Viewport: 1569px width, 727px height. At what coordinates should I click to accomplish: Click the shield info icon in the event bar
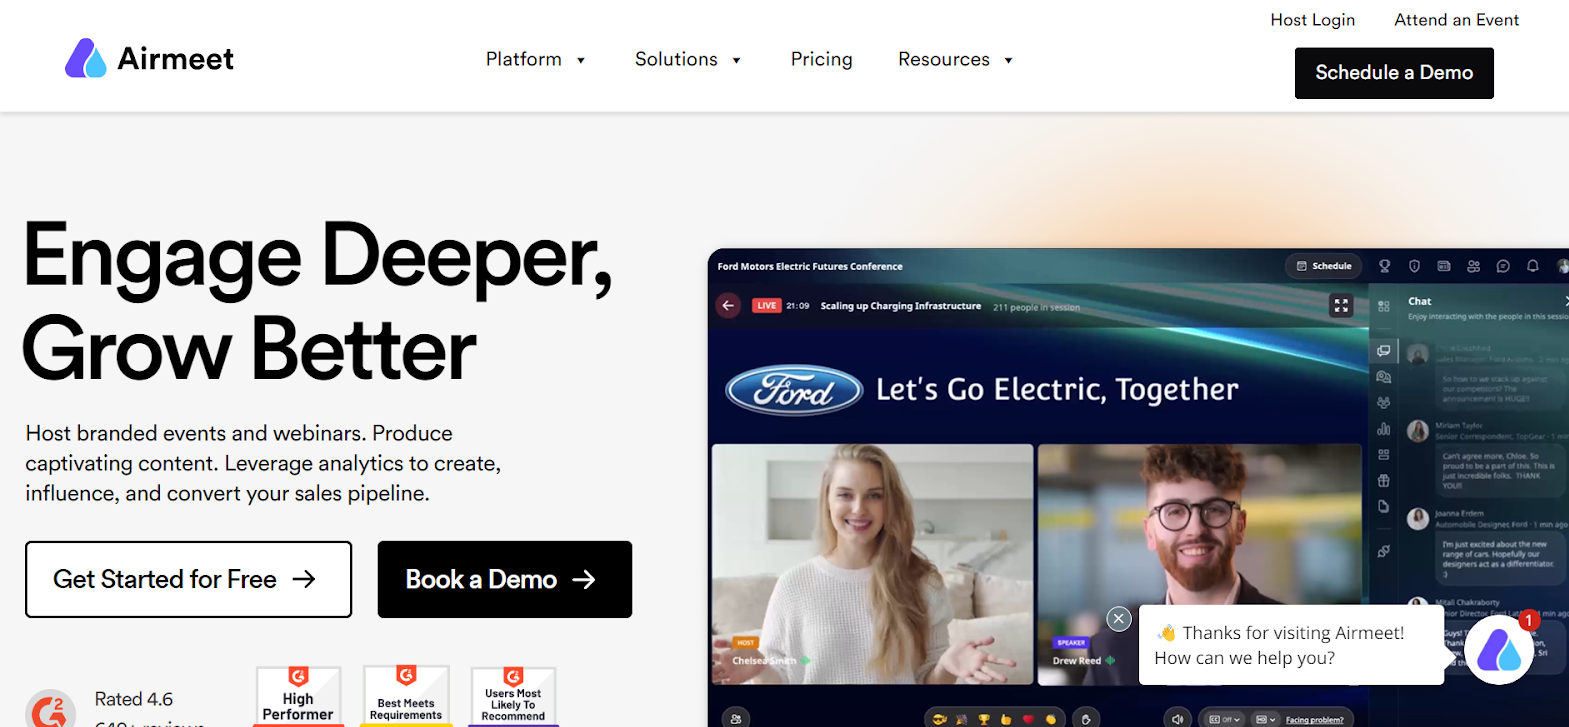pos(1414,266)
